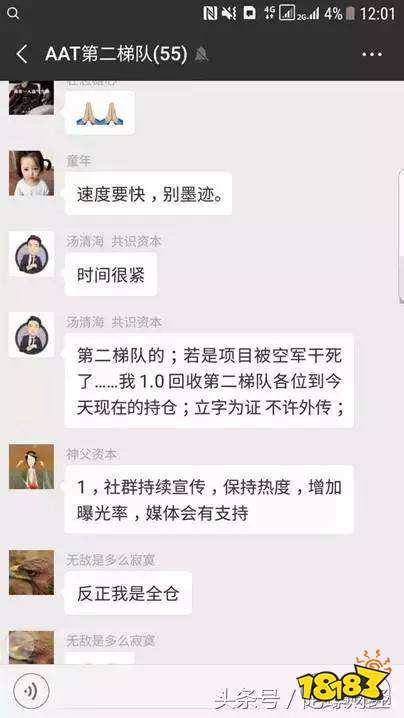Open the three-dot chat options menu
This screenshot has width=404, height=718.
371,54
